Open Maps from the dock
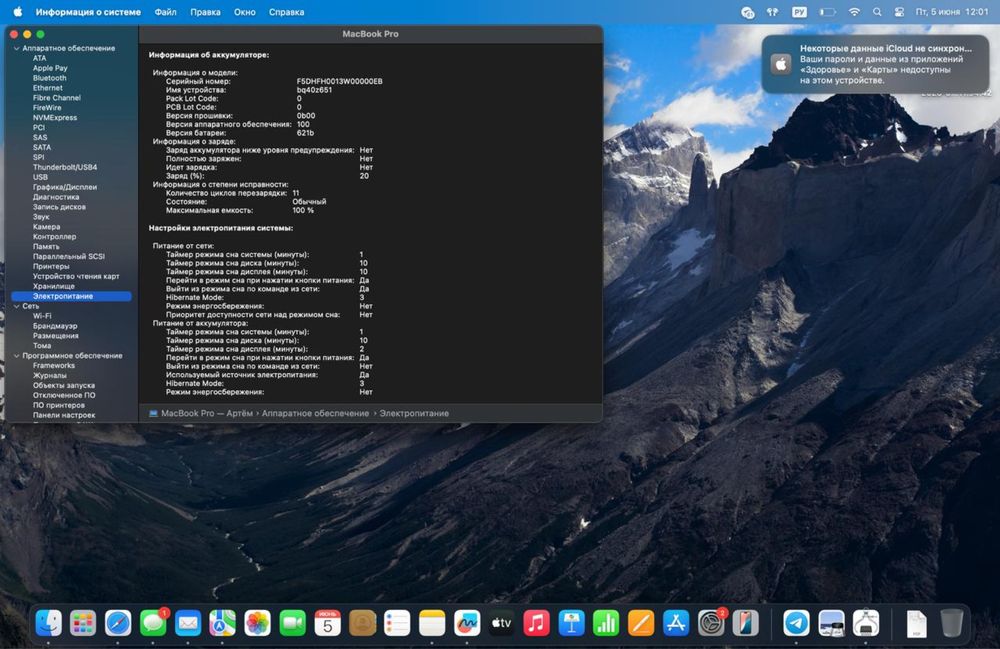Viewport: 1000px width, 649px height. click(223, 623)
